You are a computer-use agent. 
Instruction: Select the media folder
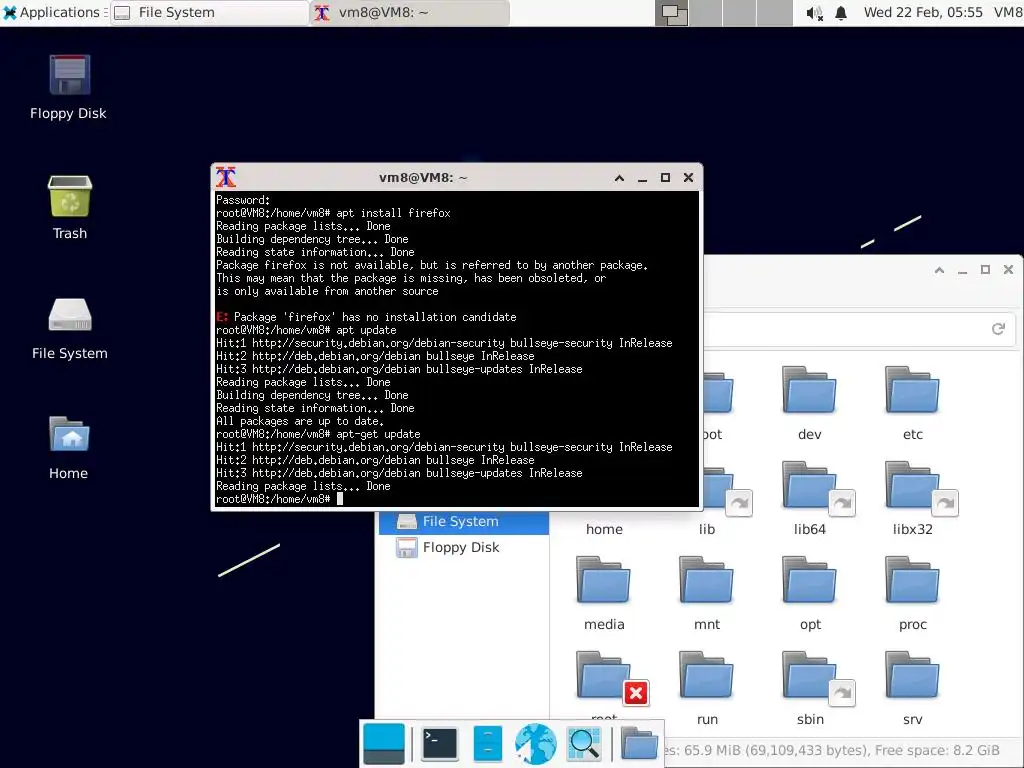604,593
